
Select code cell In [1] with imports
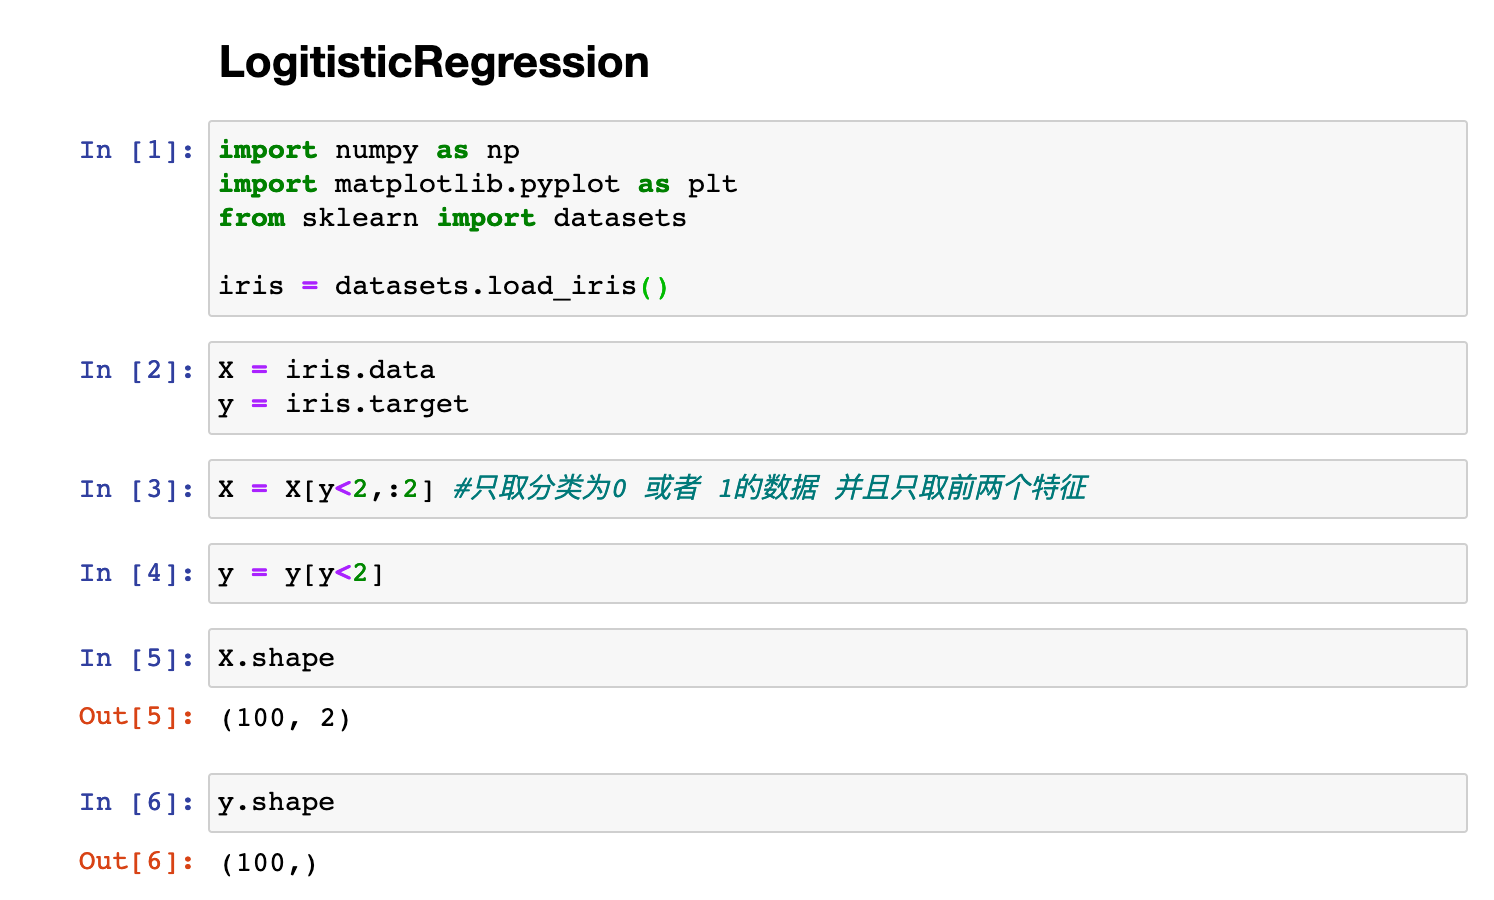(x=837, y=218)
